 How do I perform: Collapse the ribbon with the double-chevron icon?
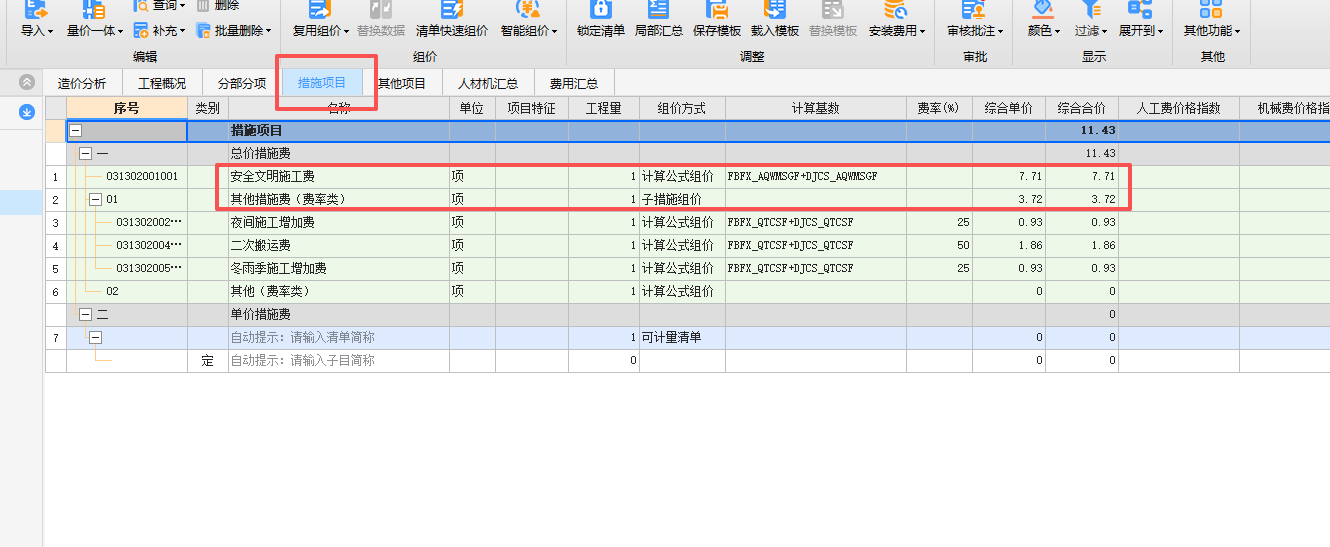pos(27,82)
